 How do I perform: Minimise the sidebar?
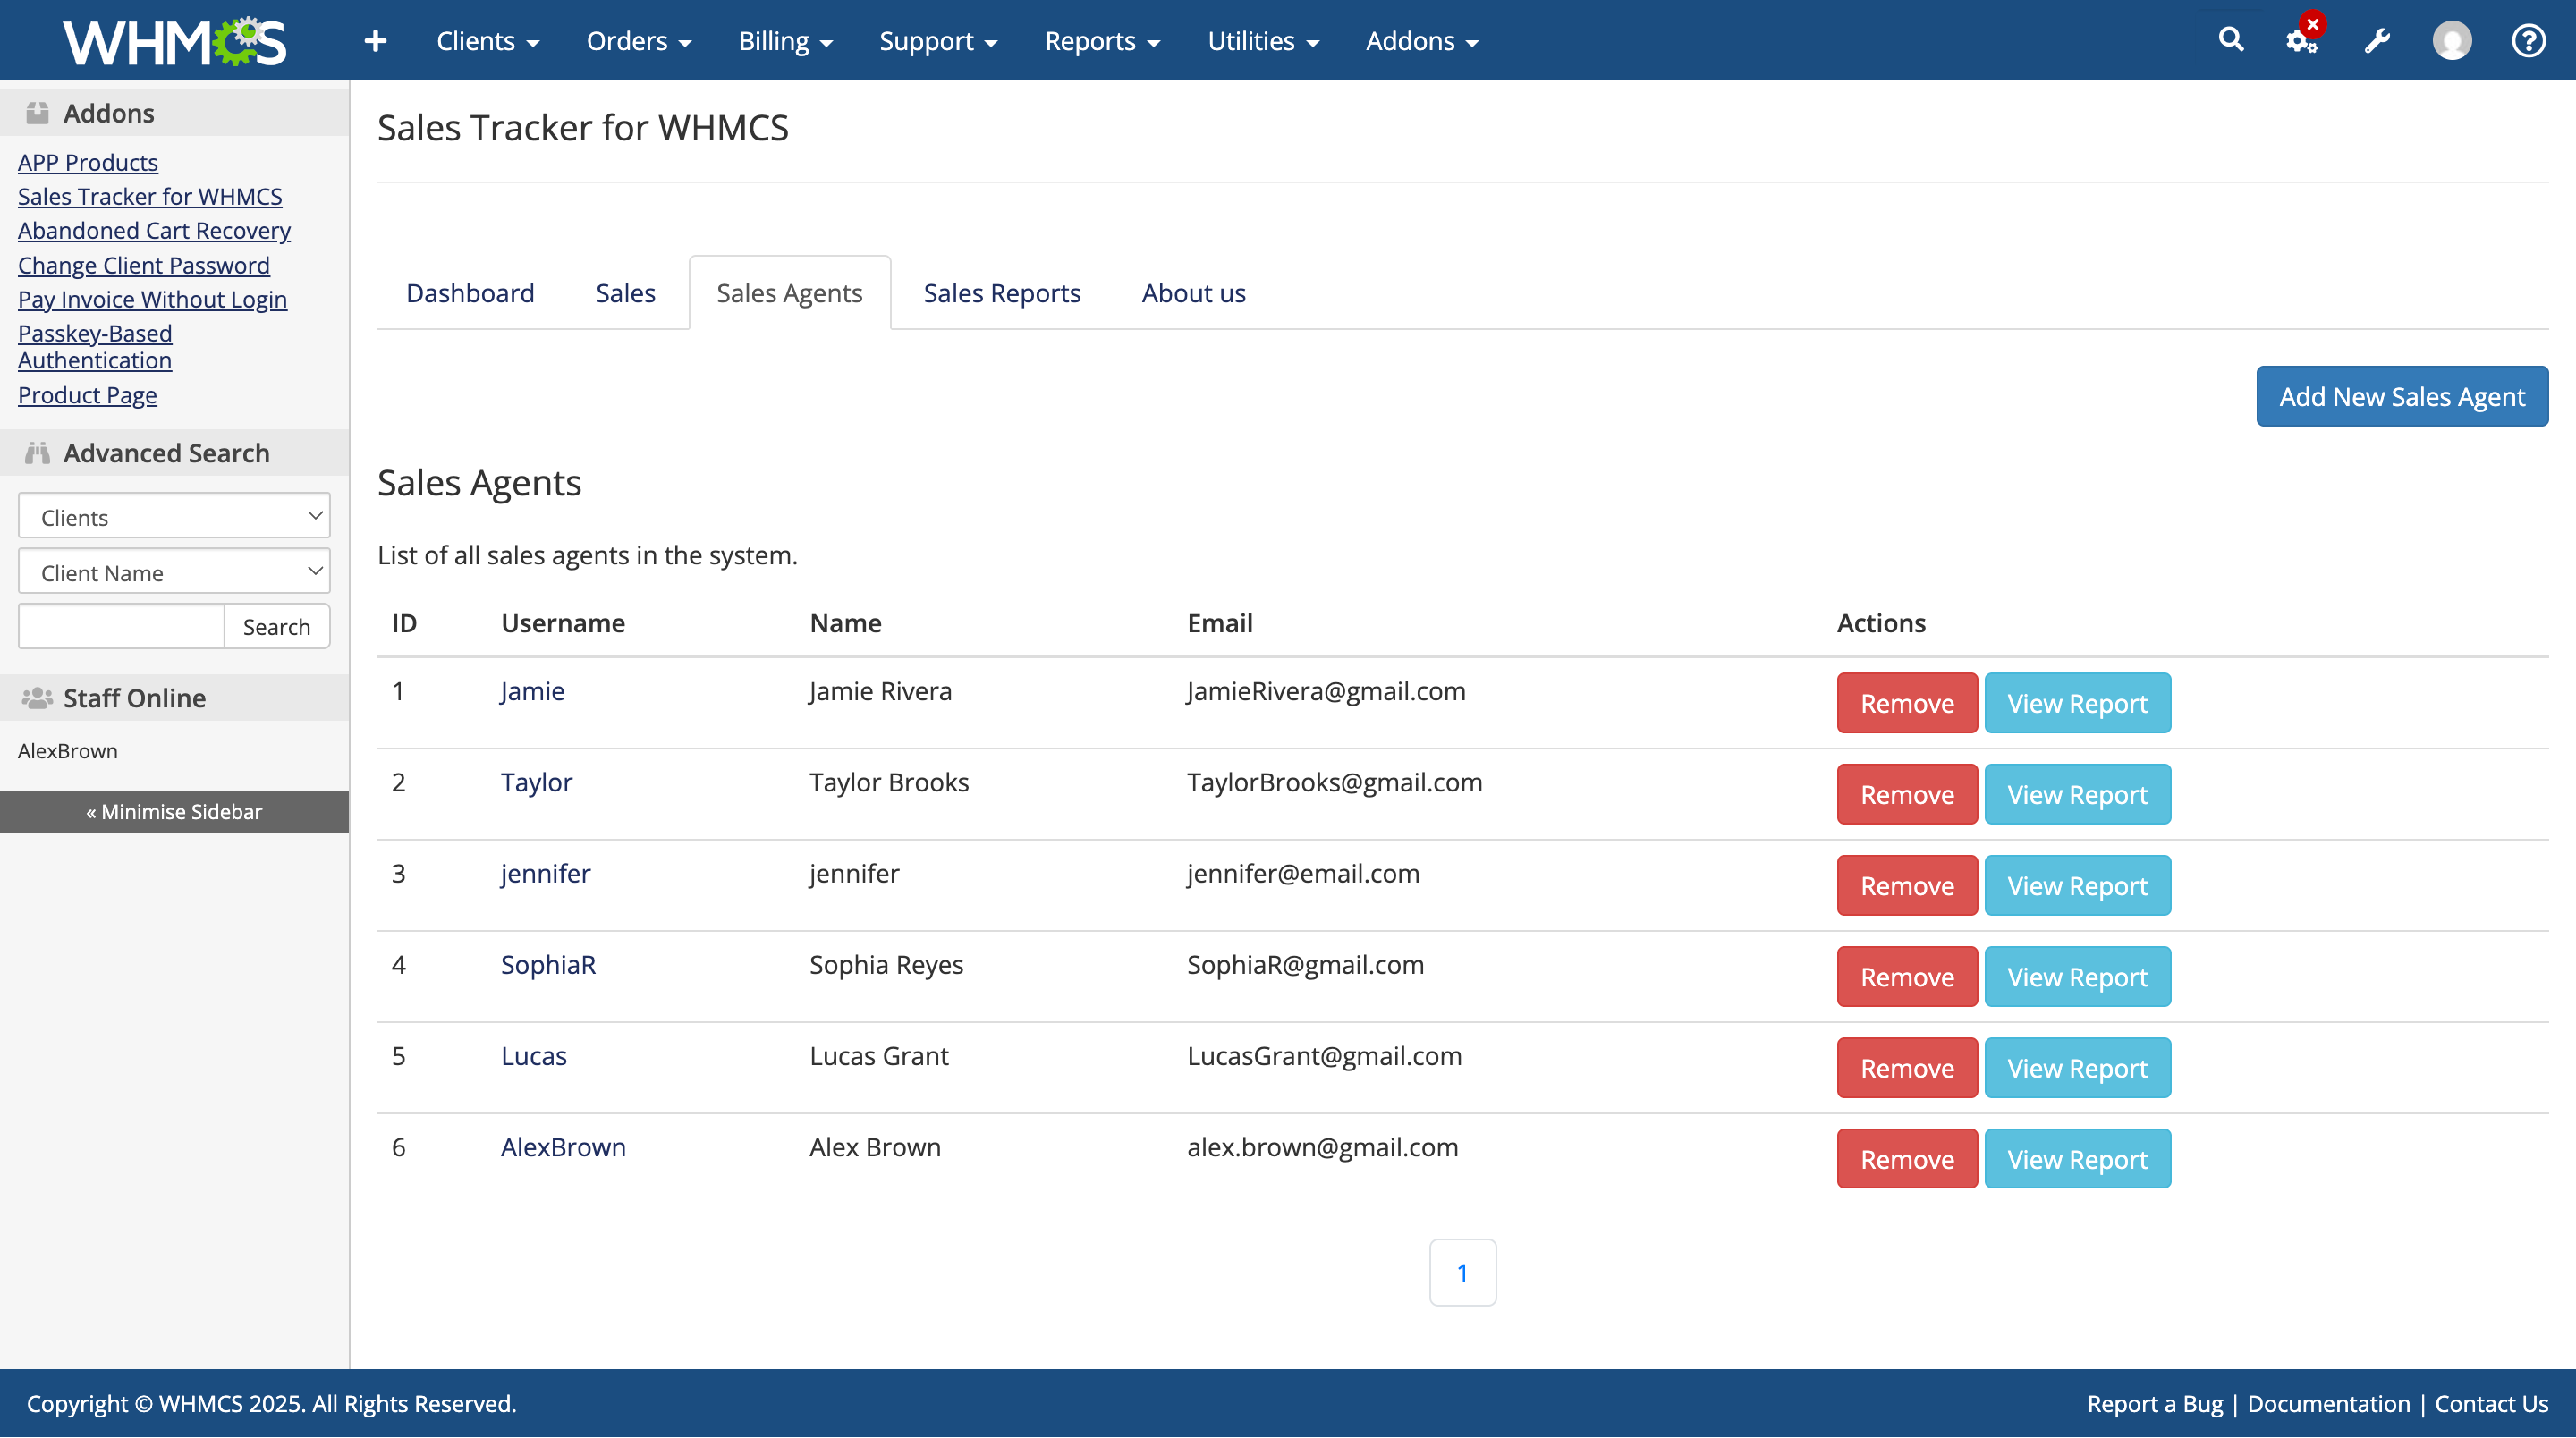174,812
